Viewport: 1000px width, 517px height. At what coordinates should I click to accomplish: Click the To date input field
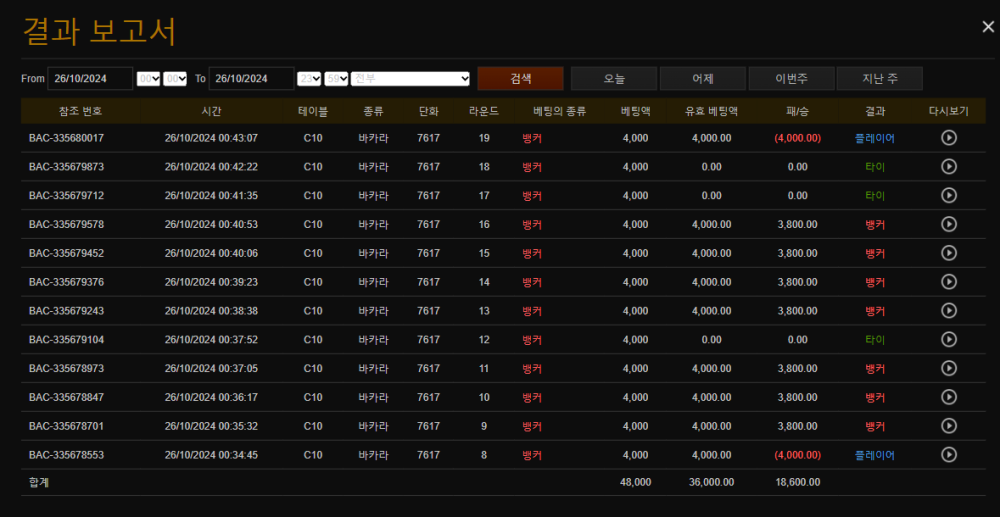pos(251,79)
